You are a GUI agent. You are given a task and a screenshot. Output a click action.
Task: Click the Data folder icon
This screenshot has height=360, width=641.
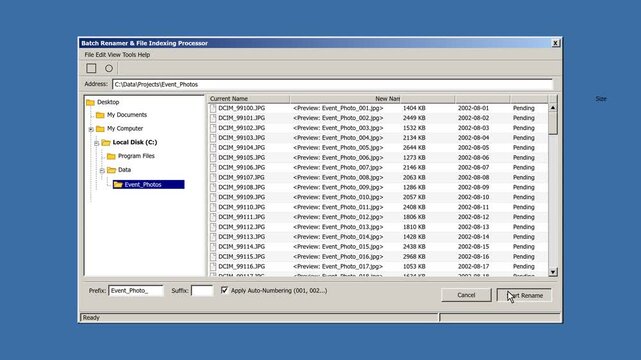coord(111,170)
